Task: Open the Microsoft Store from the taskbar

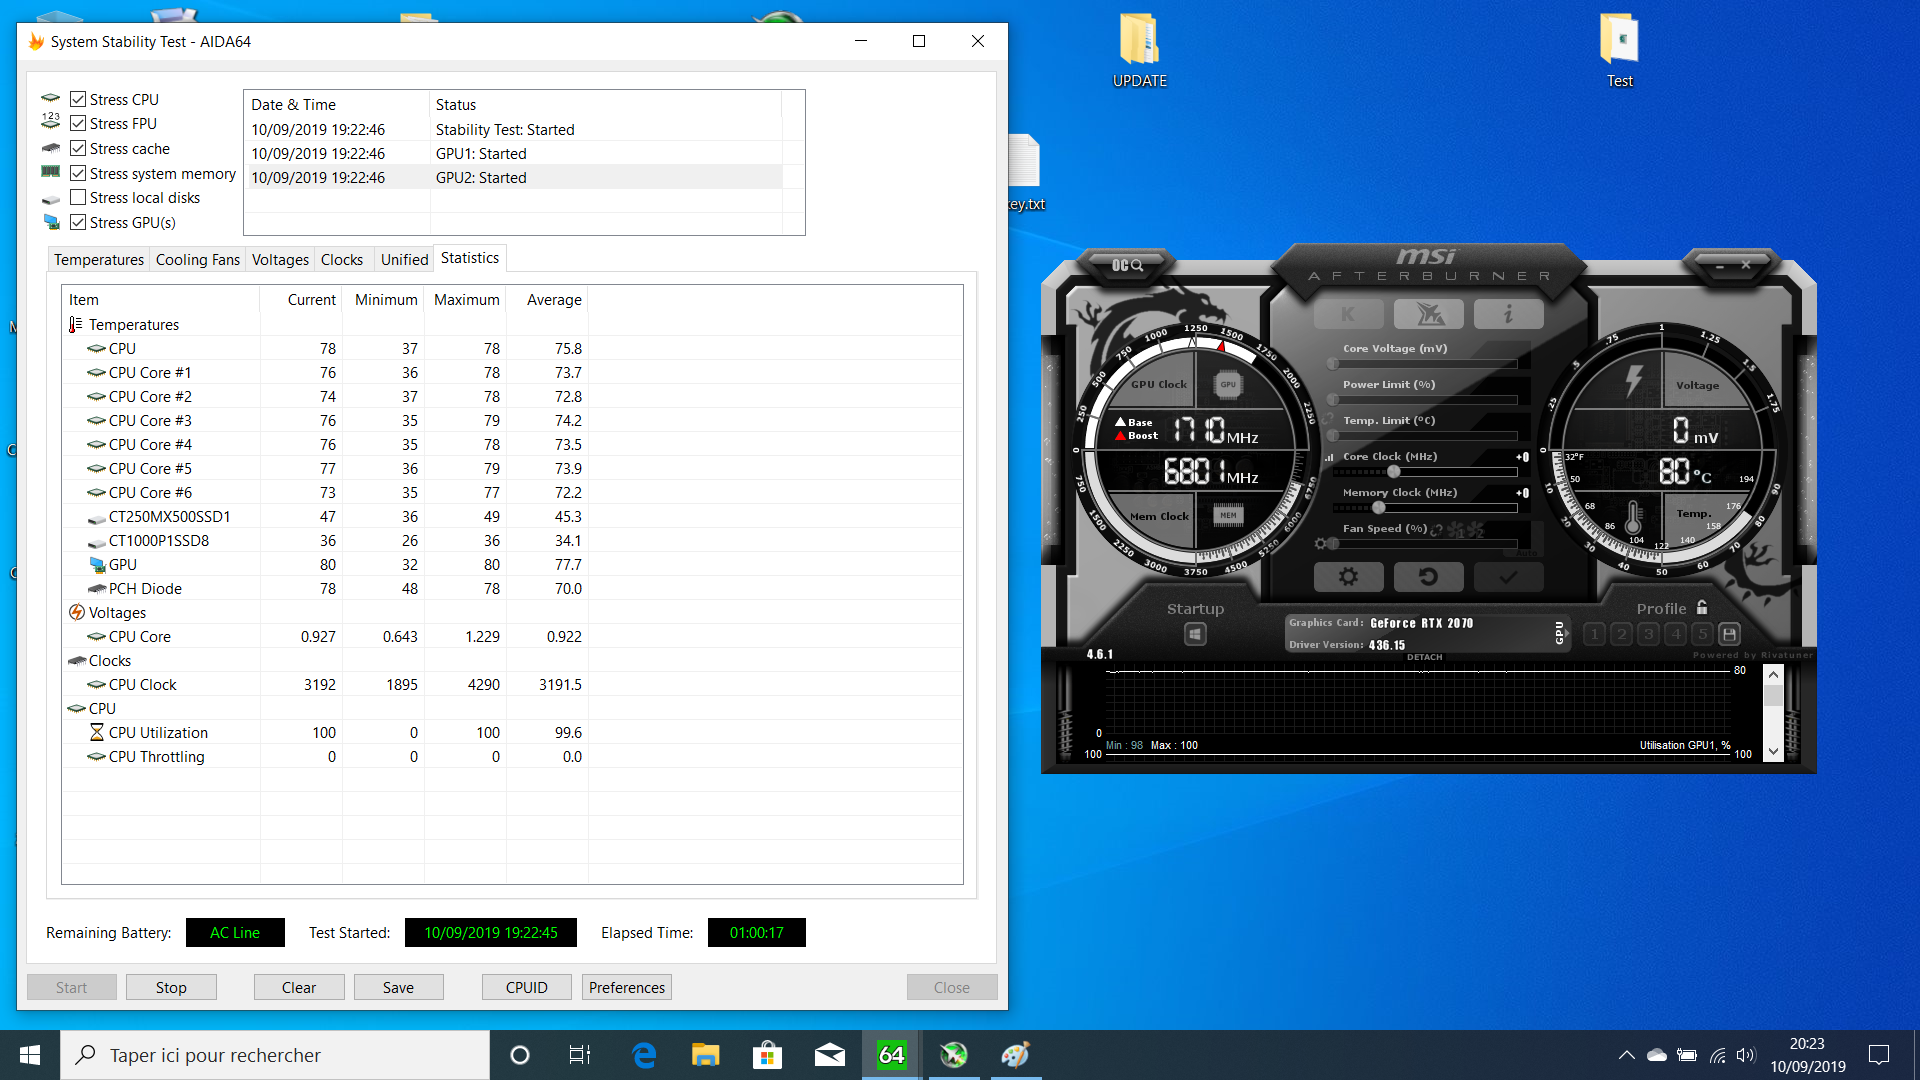Action: click(767, 1055)
